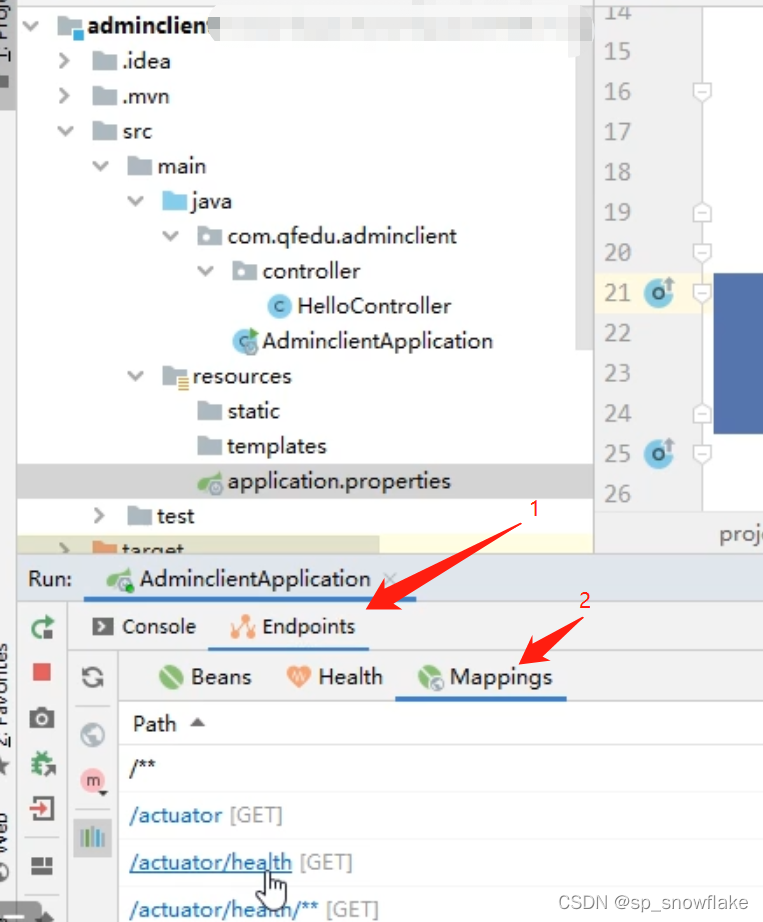The image size is (763, 922).
Task: Select the resources folder icon
Action: click(x=175, y=377)
